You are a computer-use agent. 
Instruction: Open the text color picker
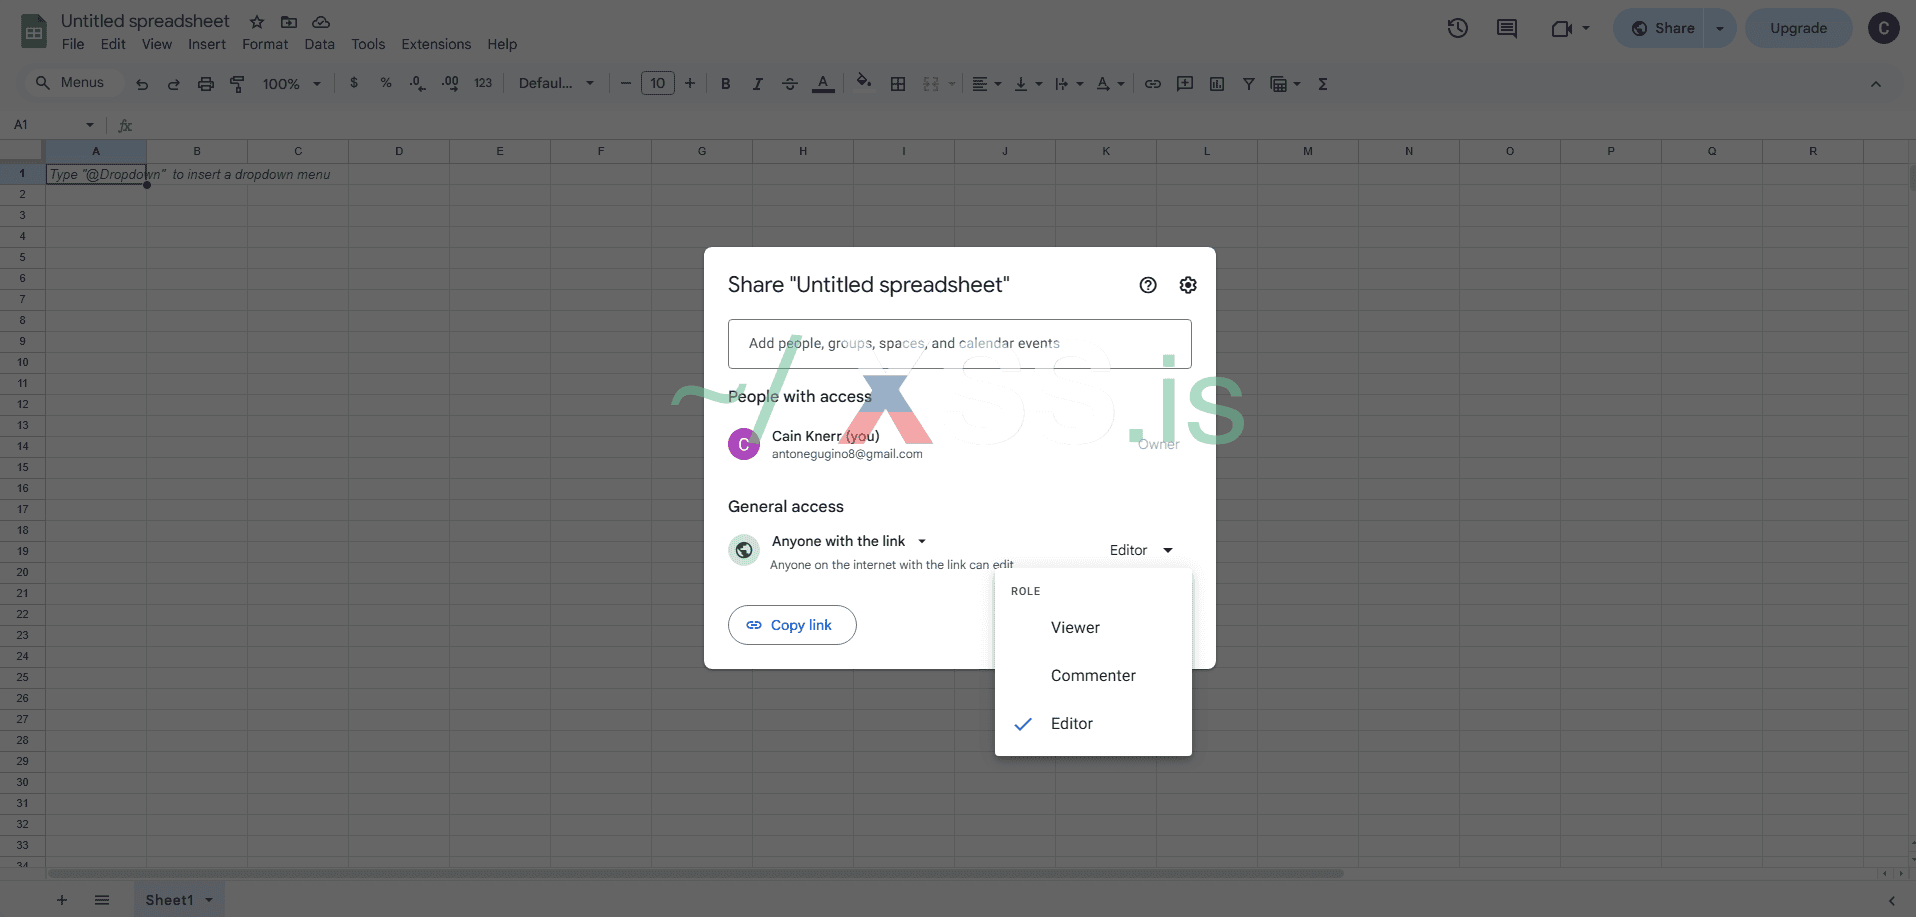tap(823, 84)
